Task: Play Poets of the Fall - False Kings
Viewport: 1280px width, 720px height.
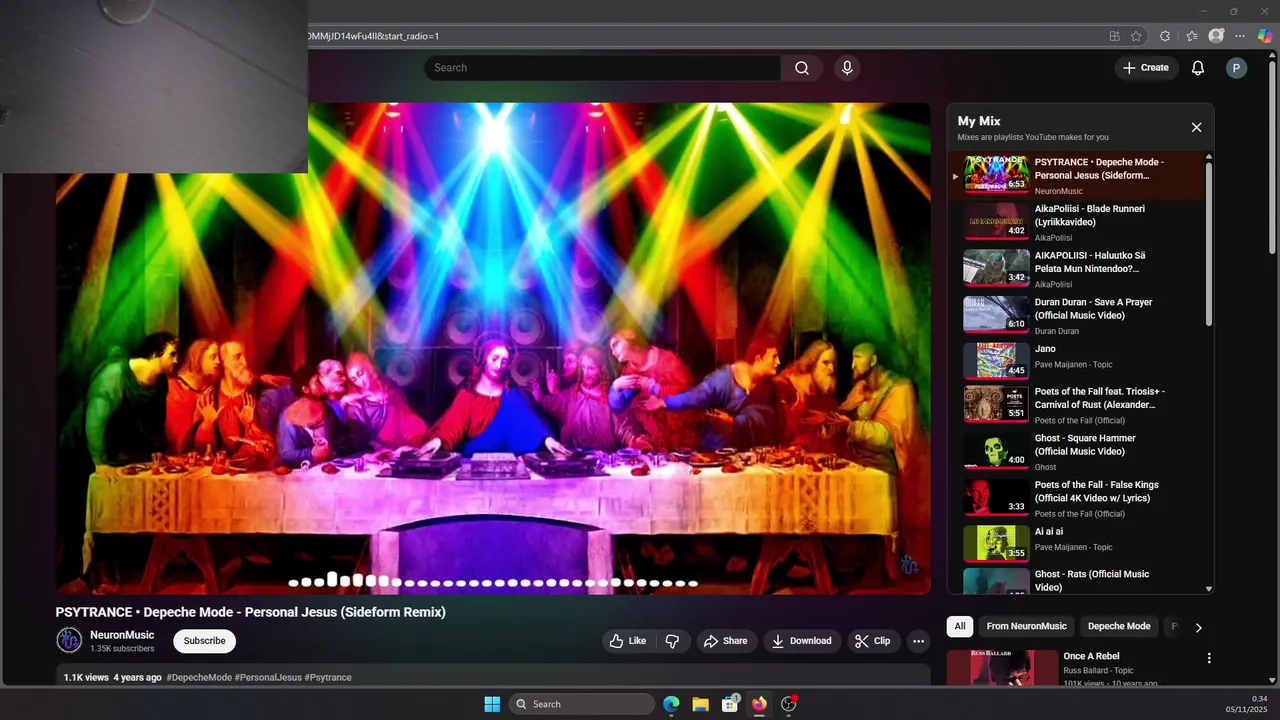Action: [x=1080, y=498]
